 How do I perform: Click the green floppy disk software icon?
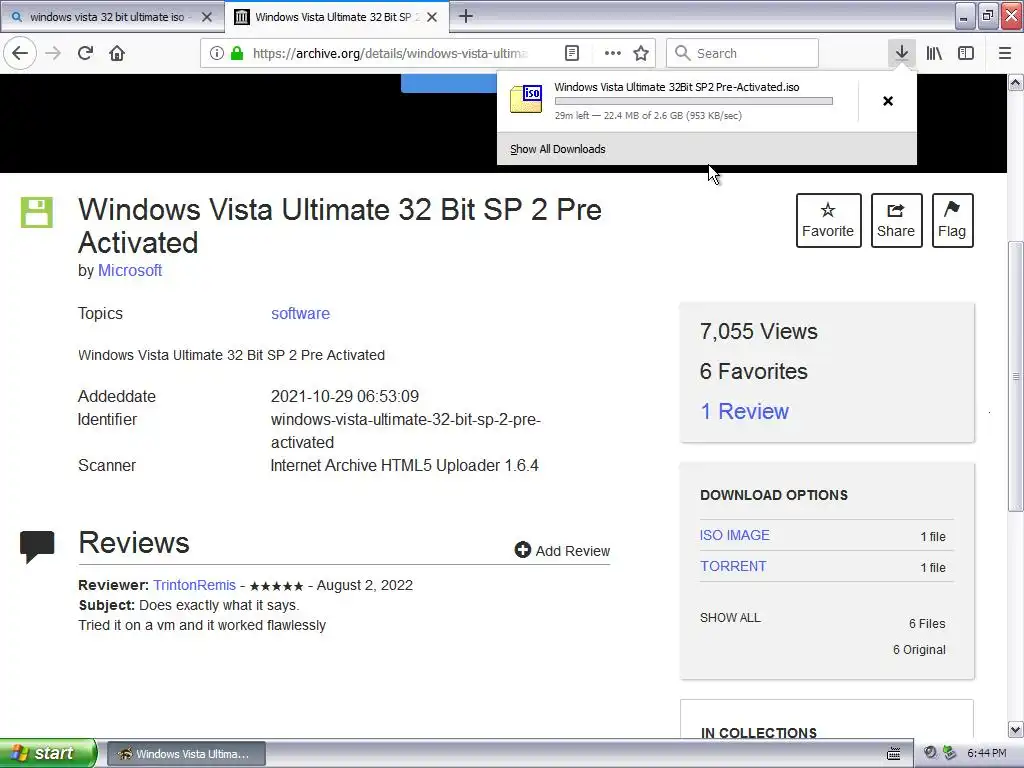[x=37, y=212]
